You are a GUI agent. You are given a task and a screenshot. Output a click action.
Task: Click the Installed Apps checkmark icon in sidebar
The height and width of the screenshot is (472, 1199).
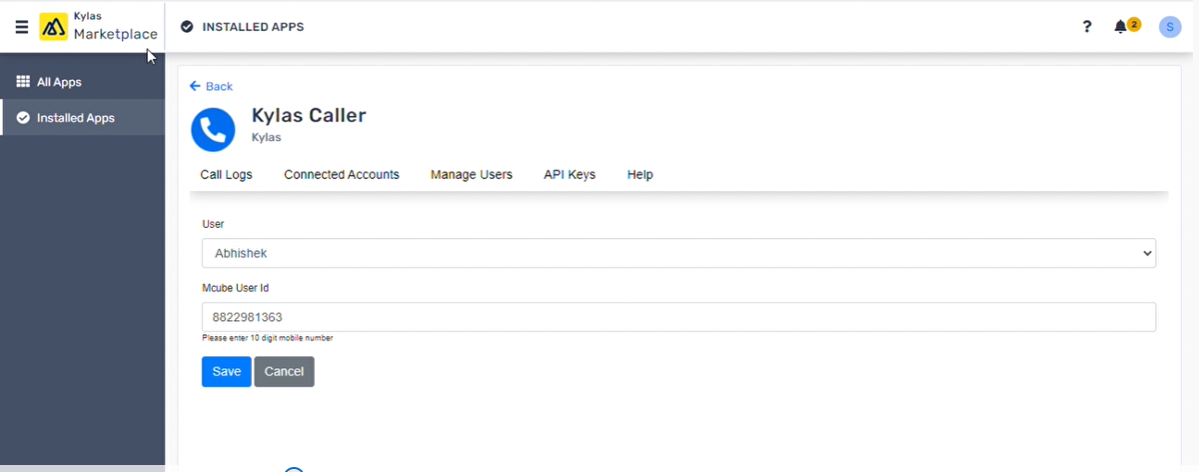click(23, 118)
